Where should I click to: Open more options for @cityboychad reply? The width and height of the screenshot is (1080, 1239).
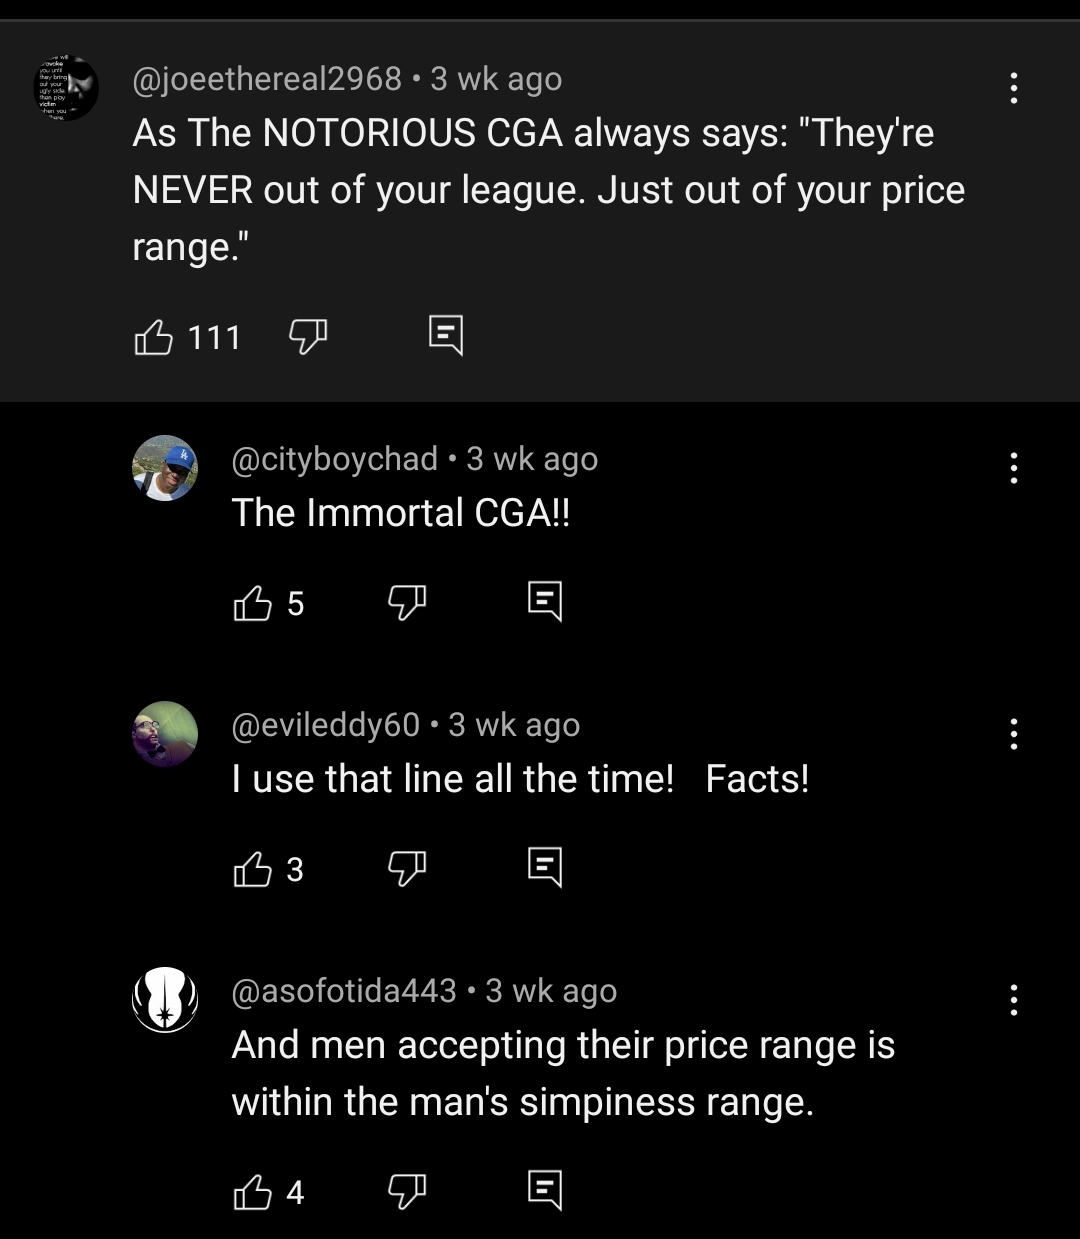1014,468
